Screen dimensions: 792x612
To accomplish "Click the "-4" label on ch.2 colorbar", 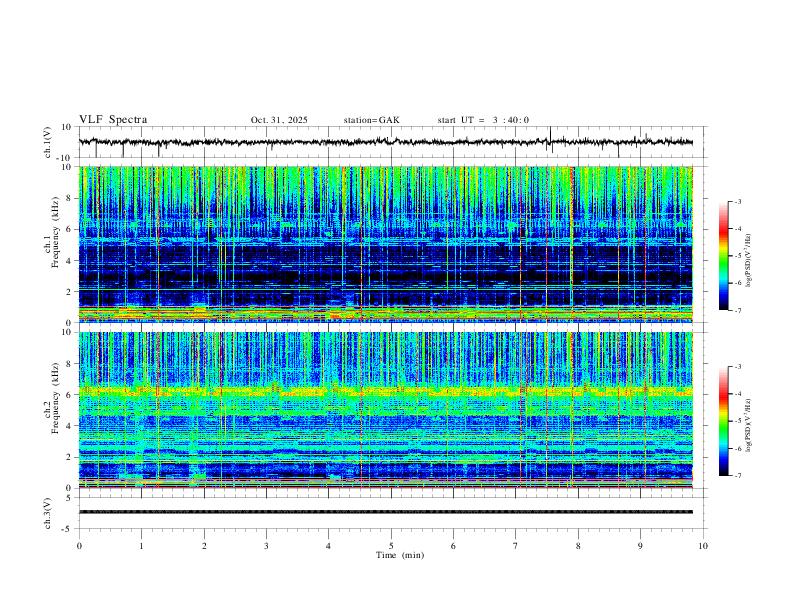I will click(738, 394).
